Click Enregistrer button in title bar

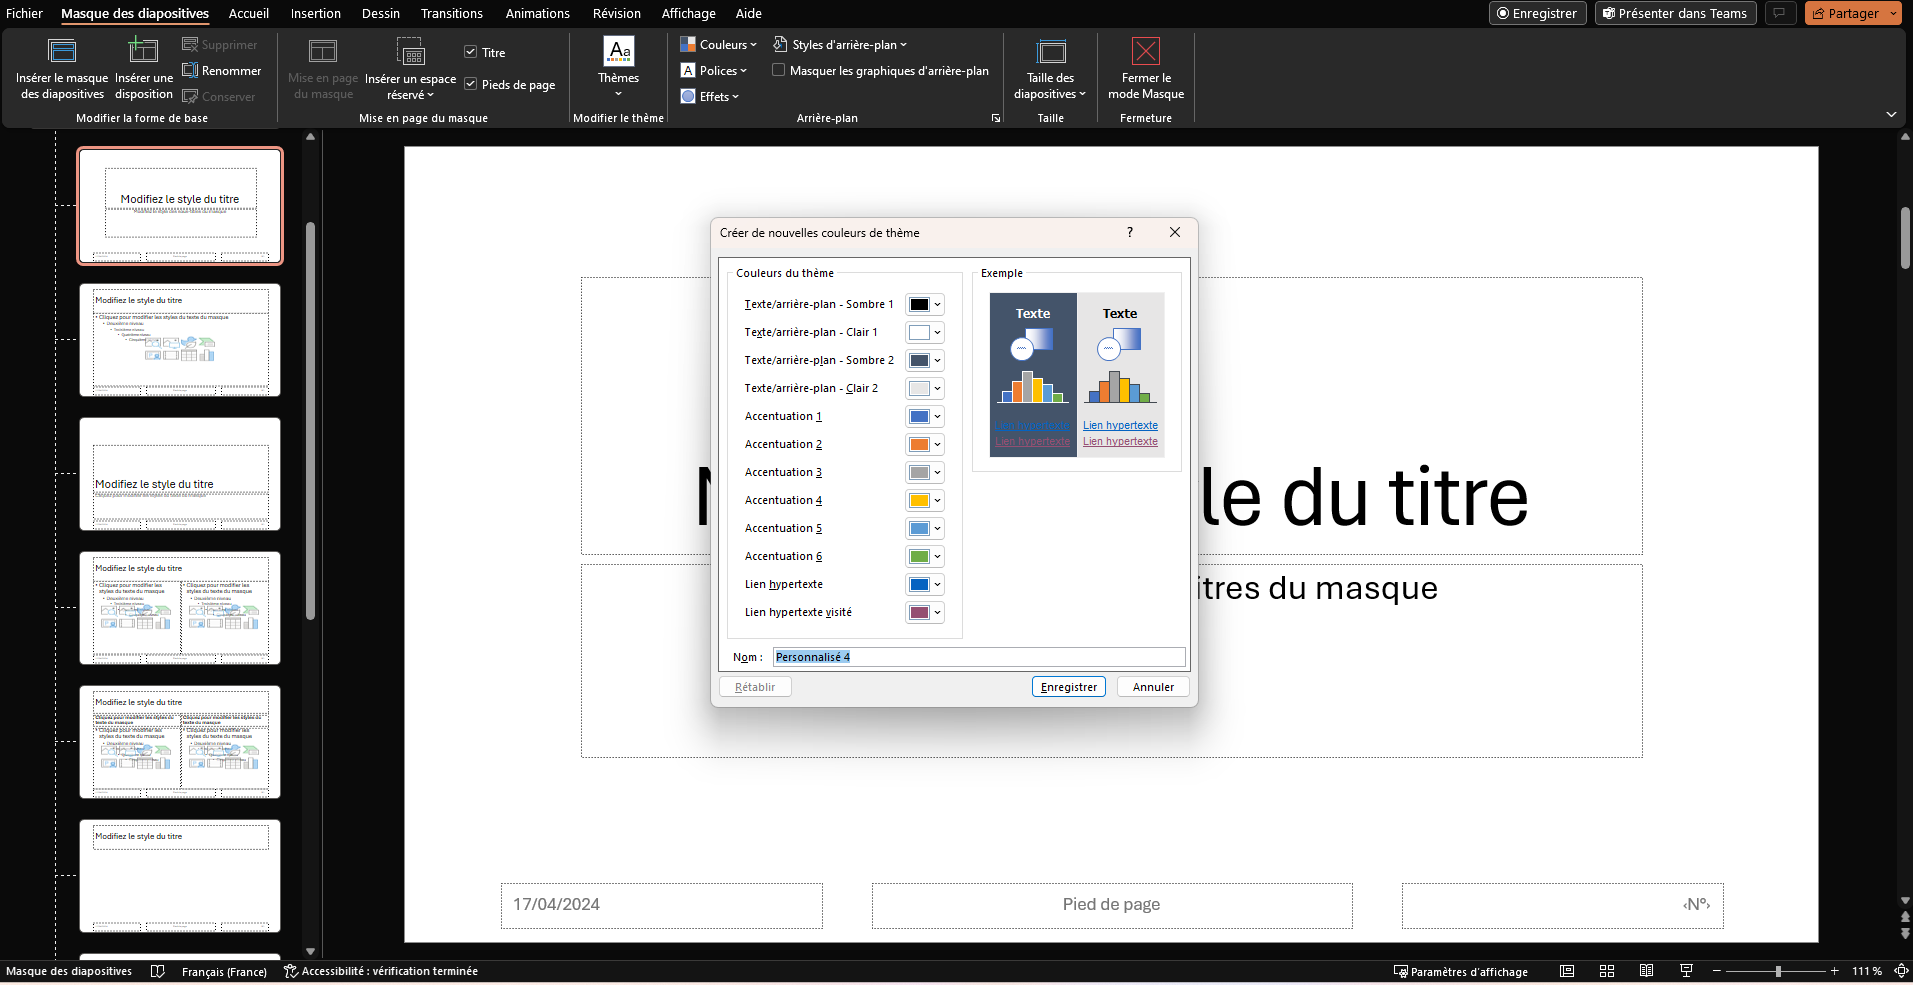pyautogui.click(x=1537, y=13)
